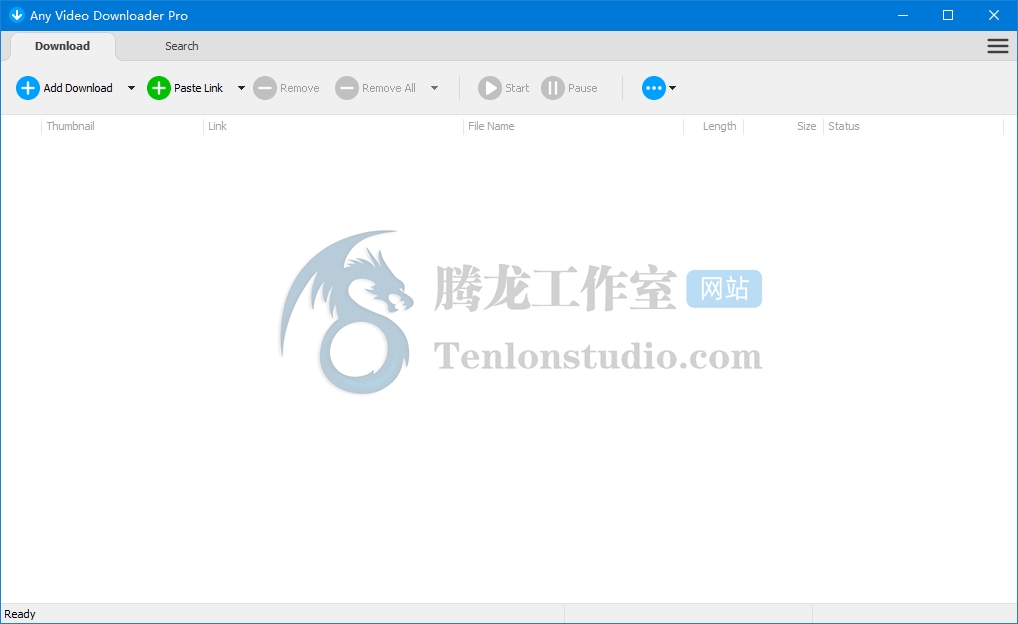This screenshot has height=624, width=1018.
Task: Click the Pause icon in toolbar
Action: [x=553, y=88]
